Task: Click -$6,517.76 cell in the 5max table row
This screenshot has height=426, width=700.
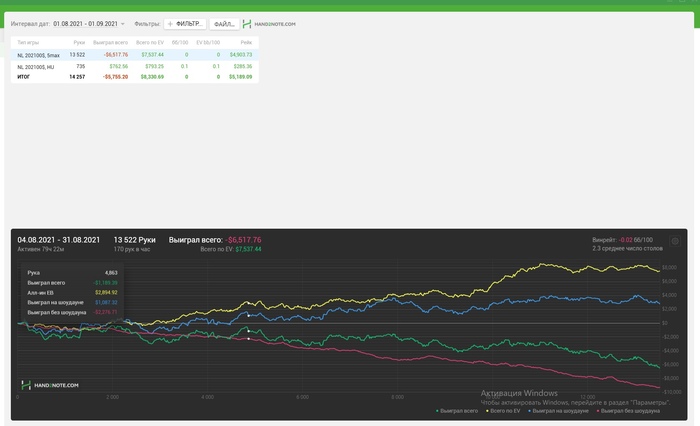Action: [x=116, y=55]
